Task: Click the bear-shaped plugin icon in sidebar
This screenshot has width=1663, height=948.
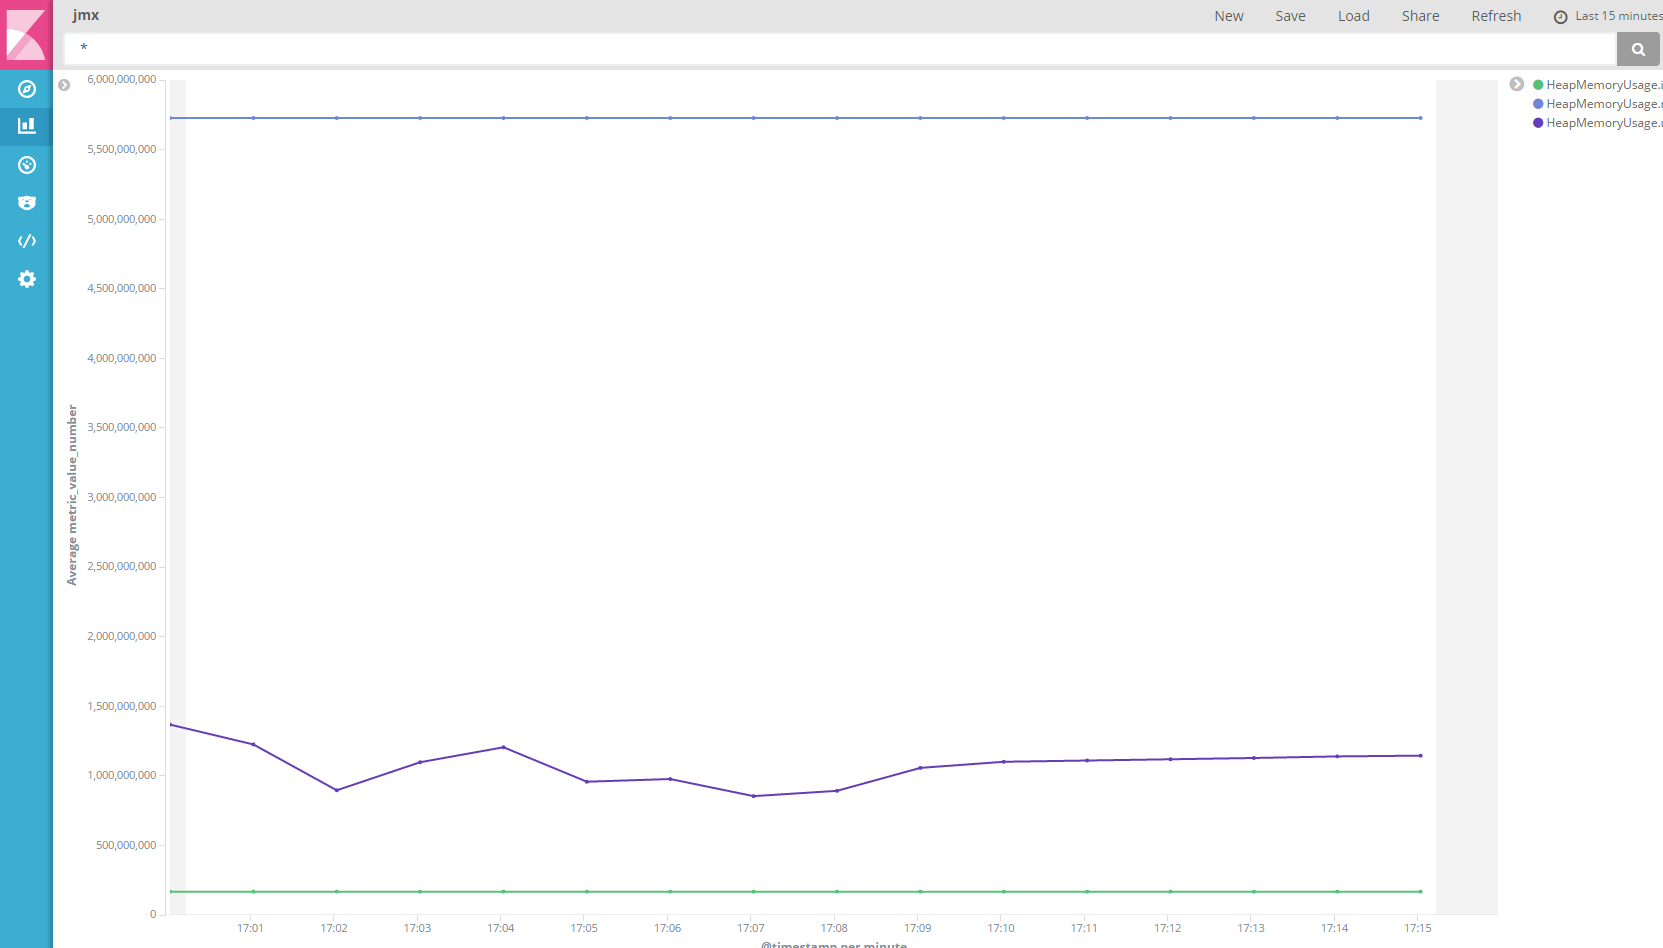Action: click(x=26, y=202)
